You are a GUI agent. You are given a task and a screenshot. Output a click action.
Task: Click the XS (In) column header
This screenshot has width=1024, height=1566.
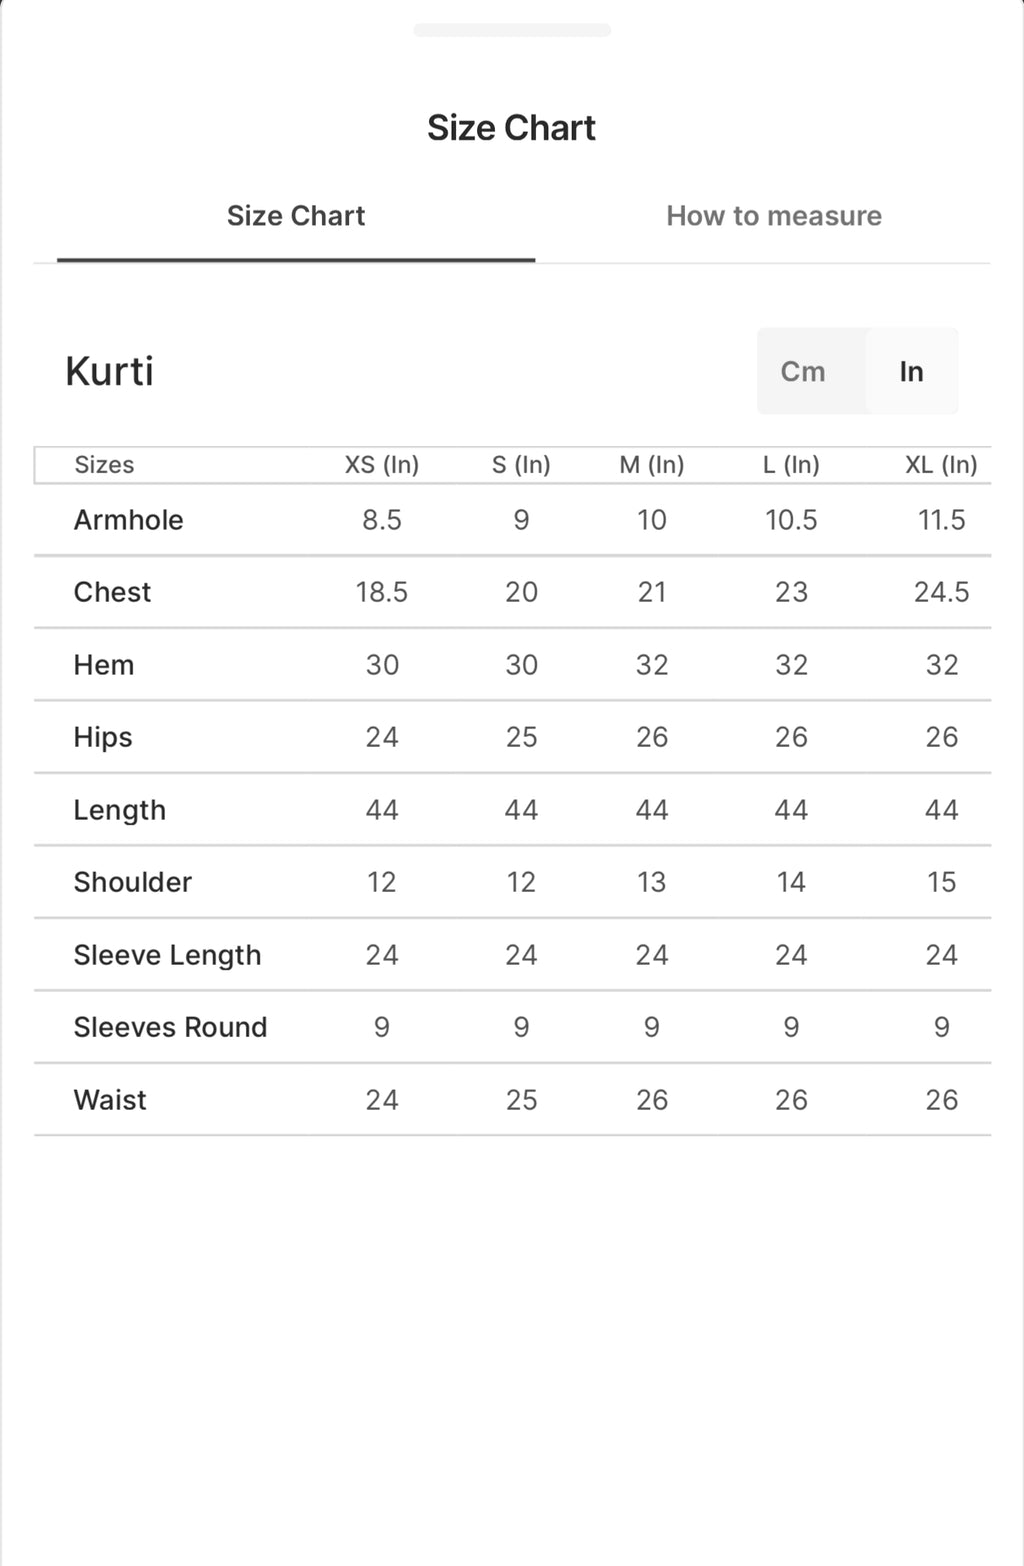point(382,465)
